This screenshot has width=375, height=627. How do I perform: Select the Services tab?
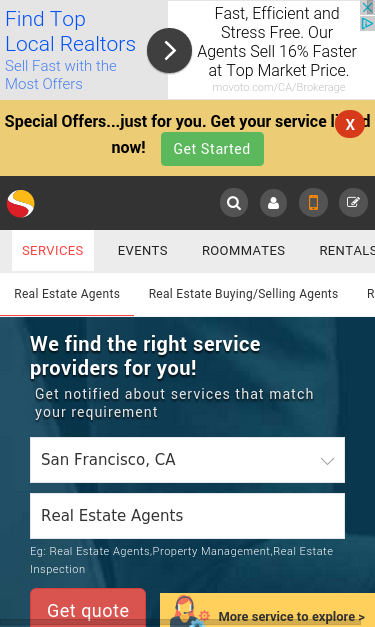(53, 251)
